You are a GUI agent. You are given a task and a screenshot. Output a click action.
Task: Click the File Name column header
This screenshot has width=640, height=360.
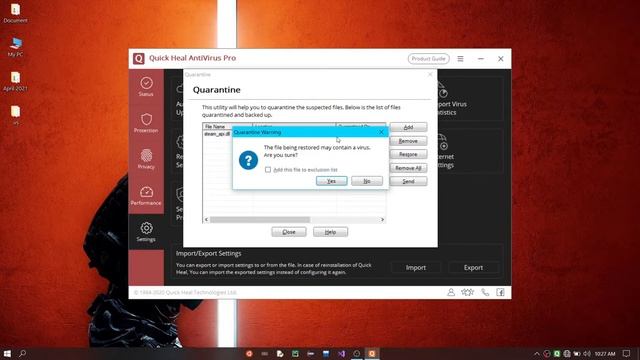click(228, 127)
